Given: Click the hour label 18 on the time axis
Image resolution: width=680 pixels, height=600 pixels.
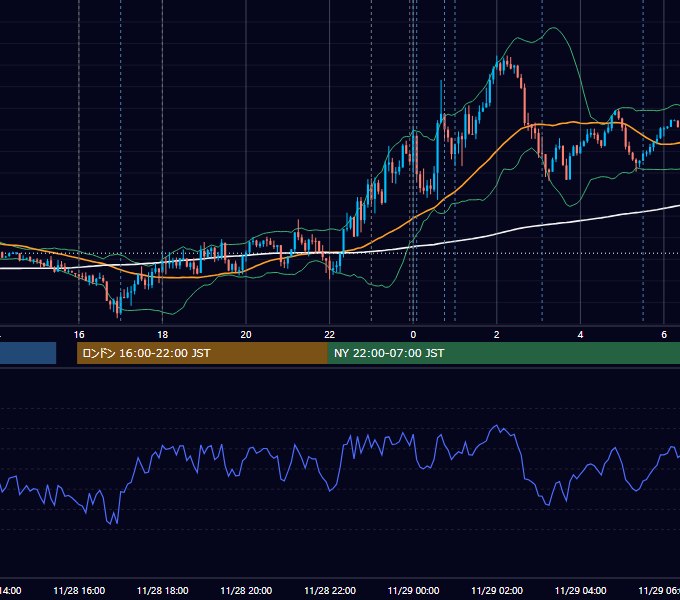Looking at the screenshot, I should (x=163, y=335).
